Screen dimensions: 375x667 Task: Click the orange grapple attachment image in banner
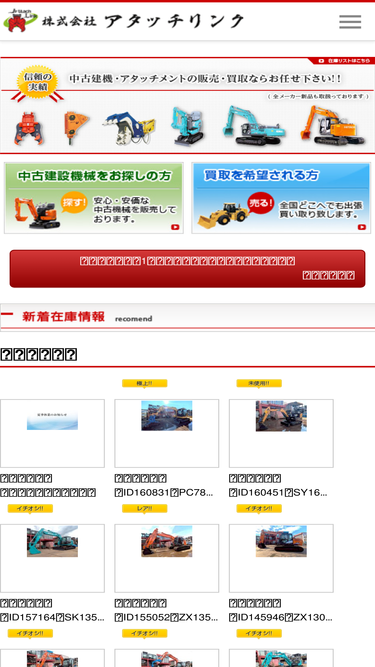click(x=29, y=128)
